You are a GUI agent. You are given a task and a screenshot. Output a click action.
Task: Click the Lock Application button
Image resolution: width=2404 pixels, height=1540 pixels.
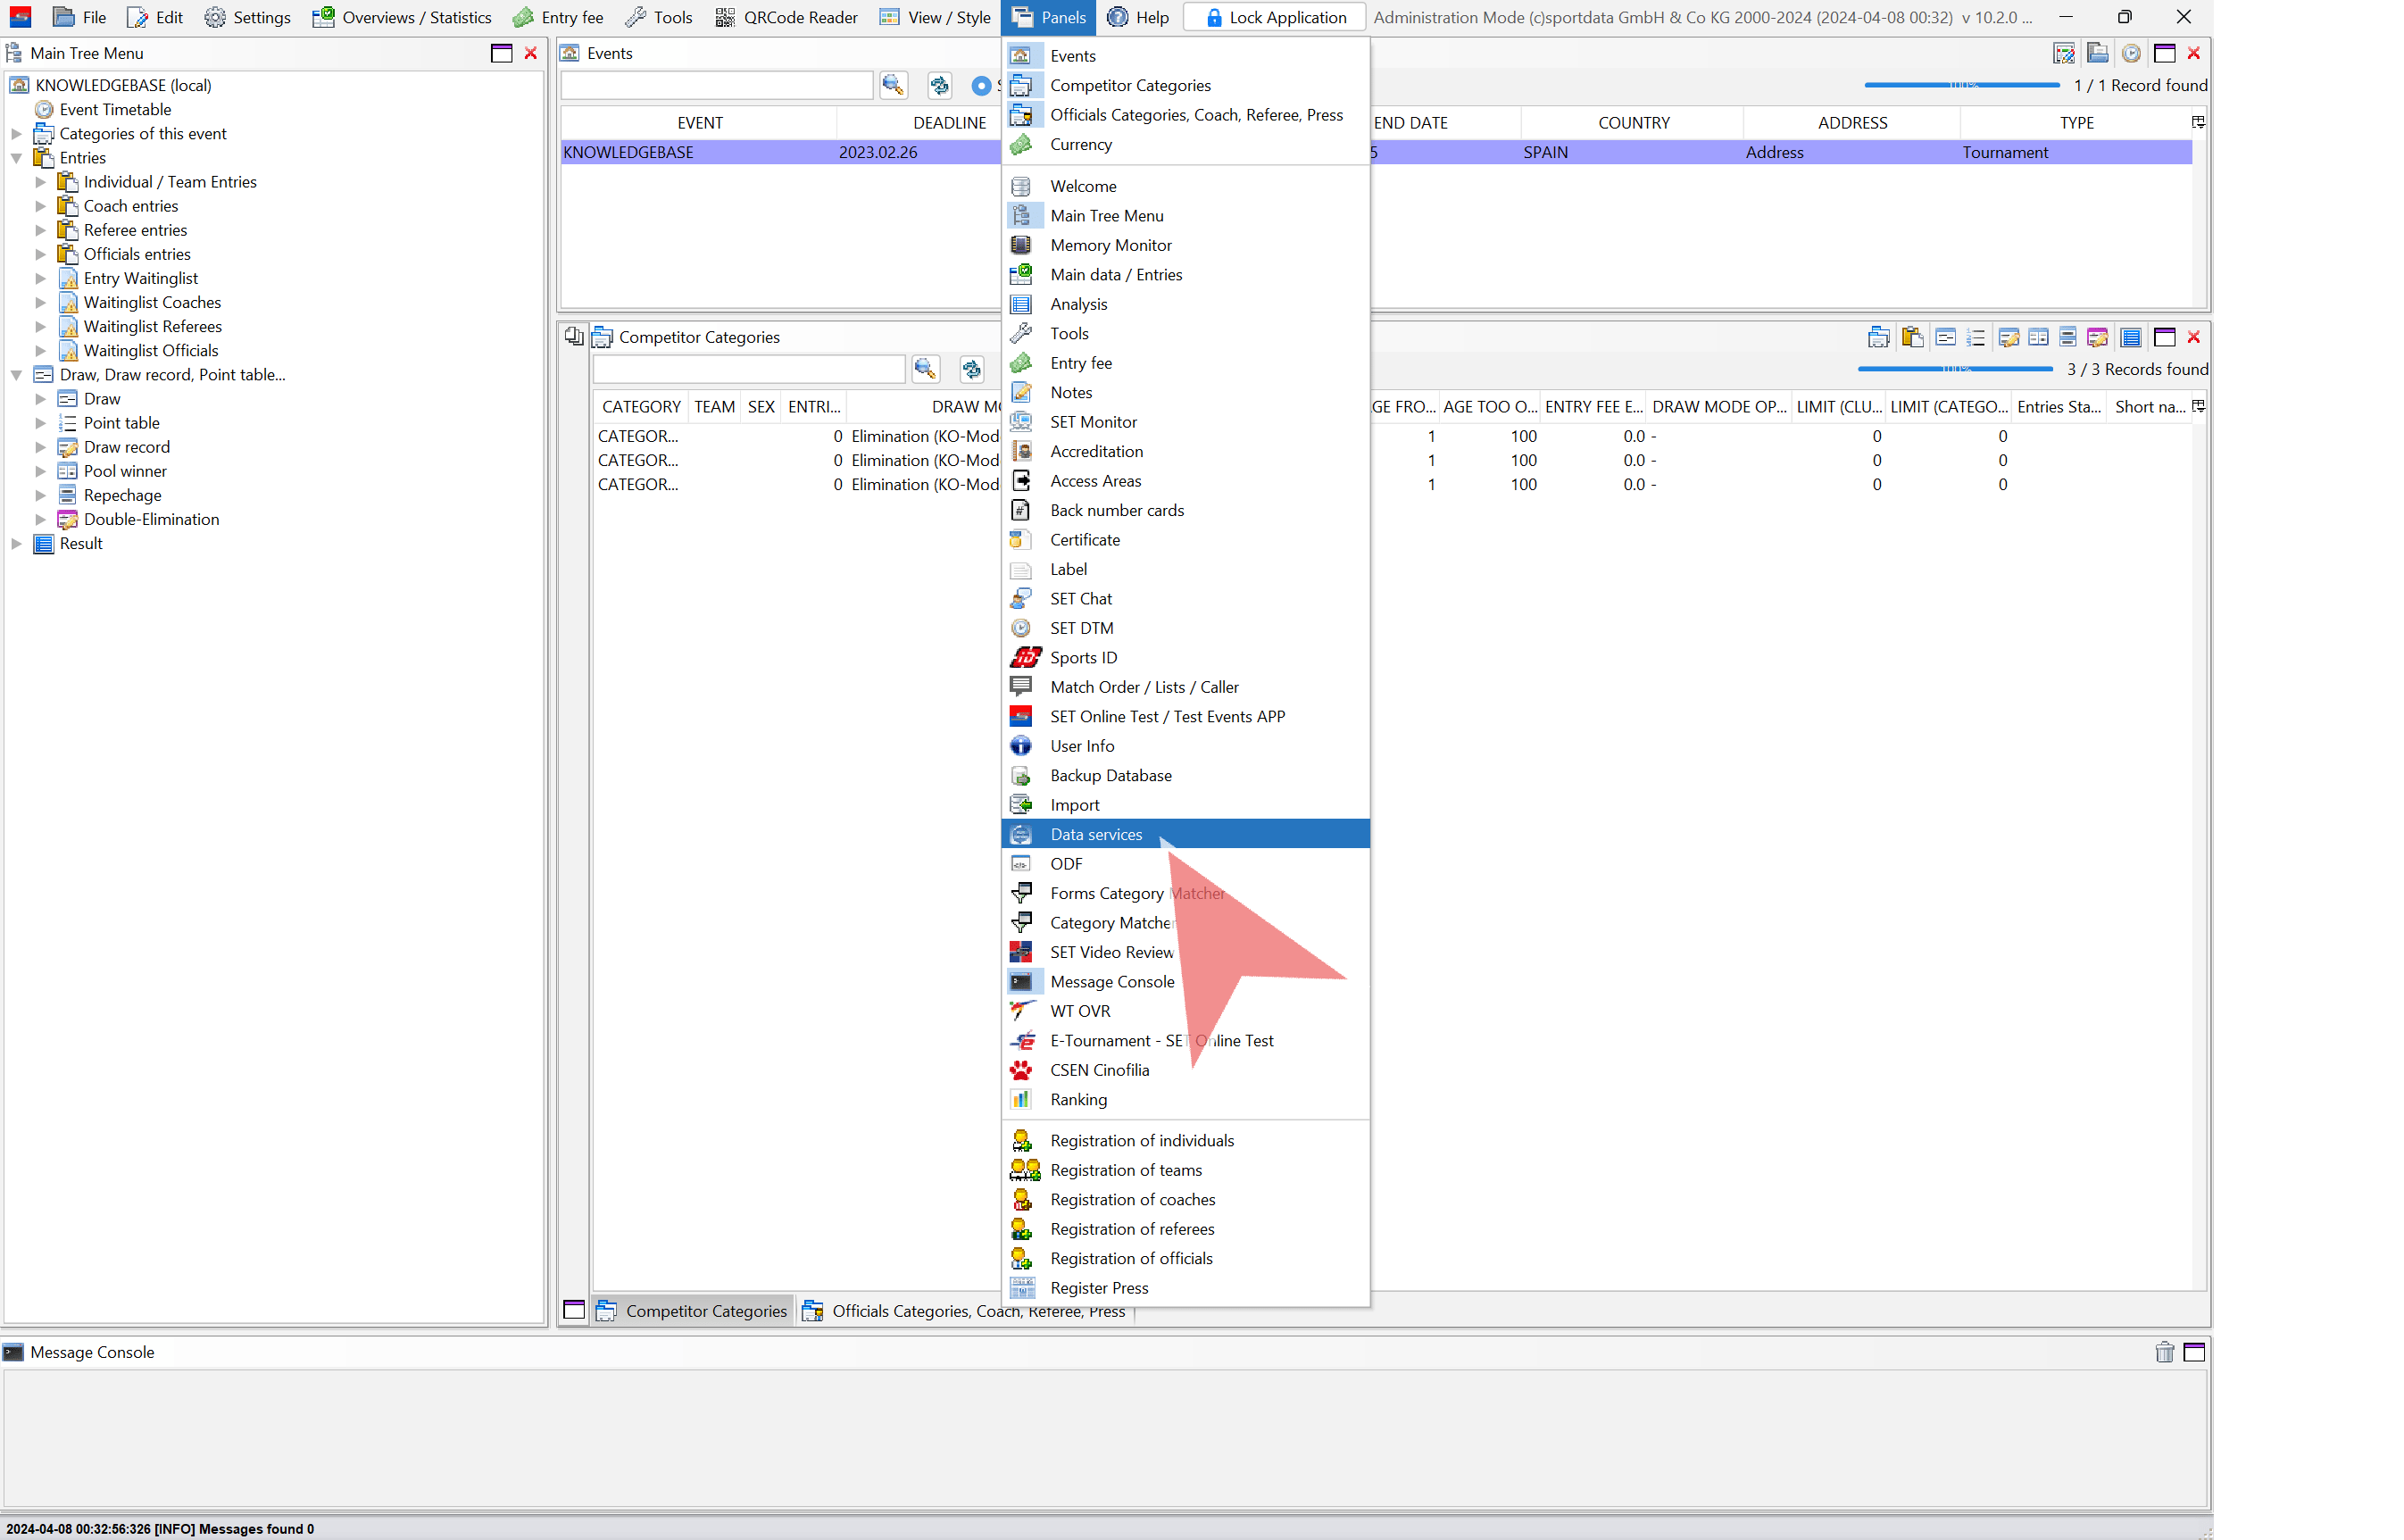click(x=1274, y=17)
